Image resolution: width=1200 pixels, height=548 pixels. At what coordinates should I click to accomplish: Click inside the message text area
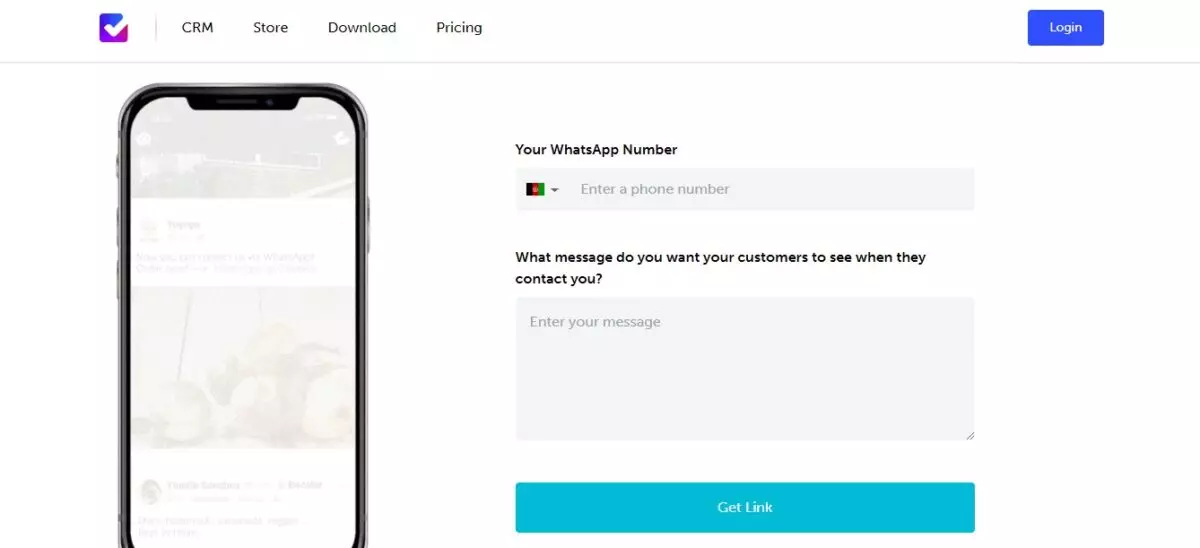pyautogui.click(x=745, y=368)
